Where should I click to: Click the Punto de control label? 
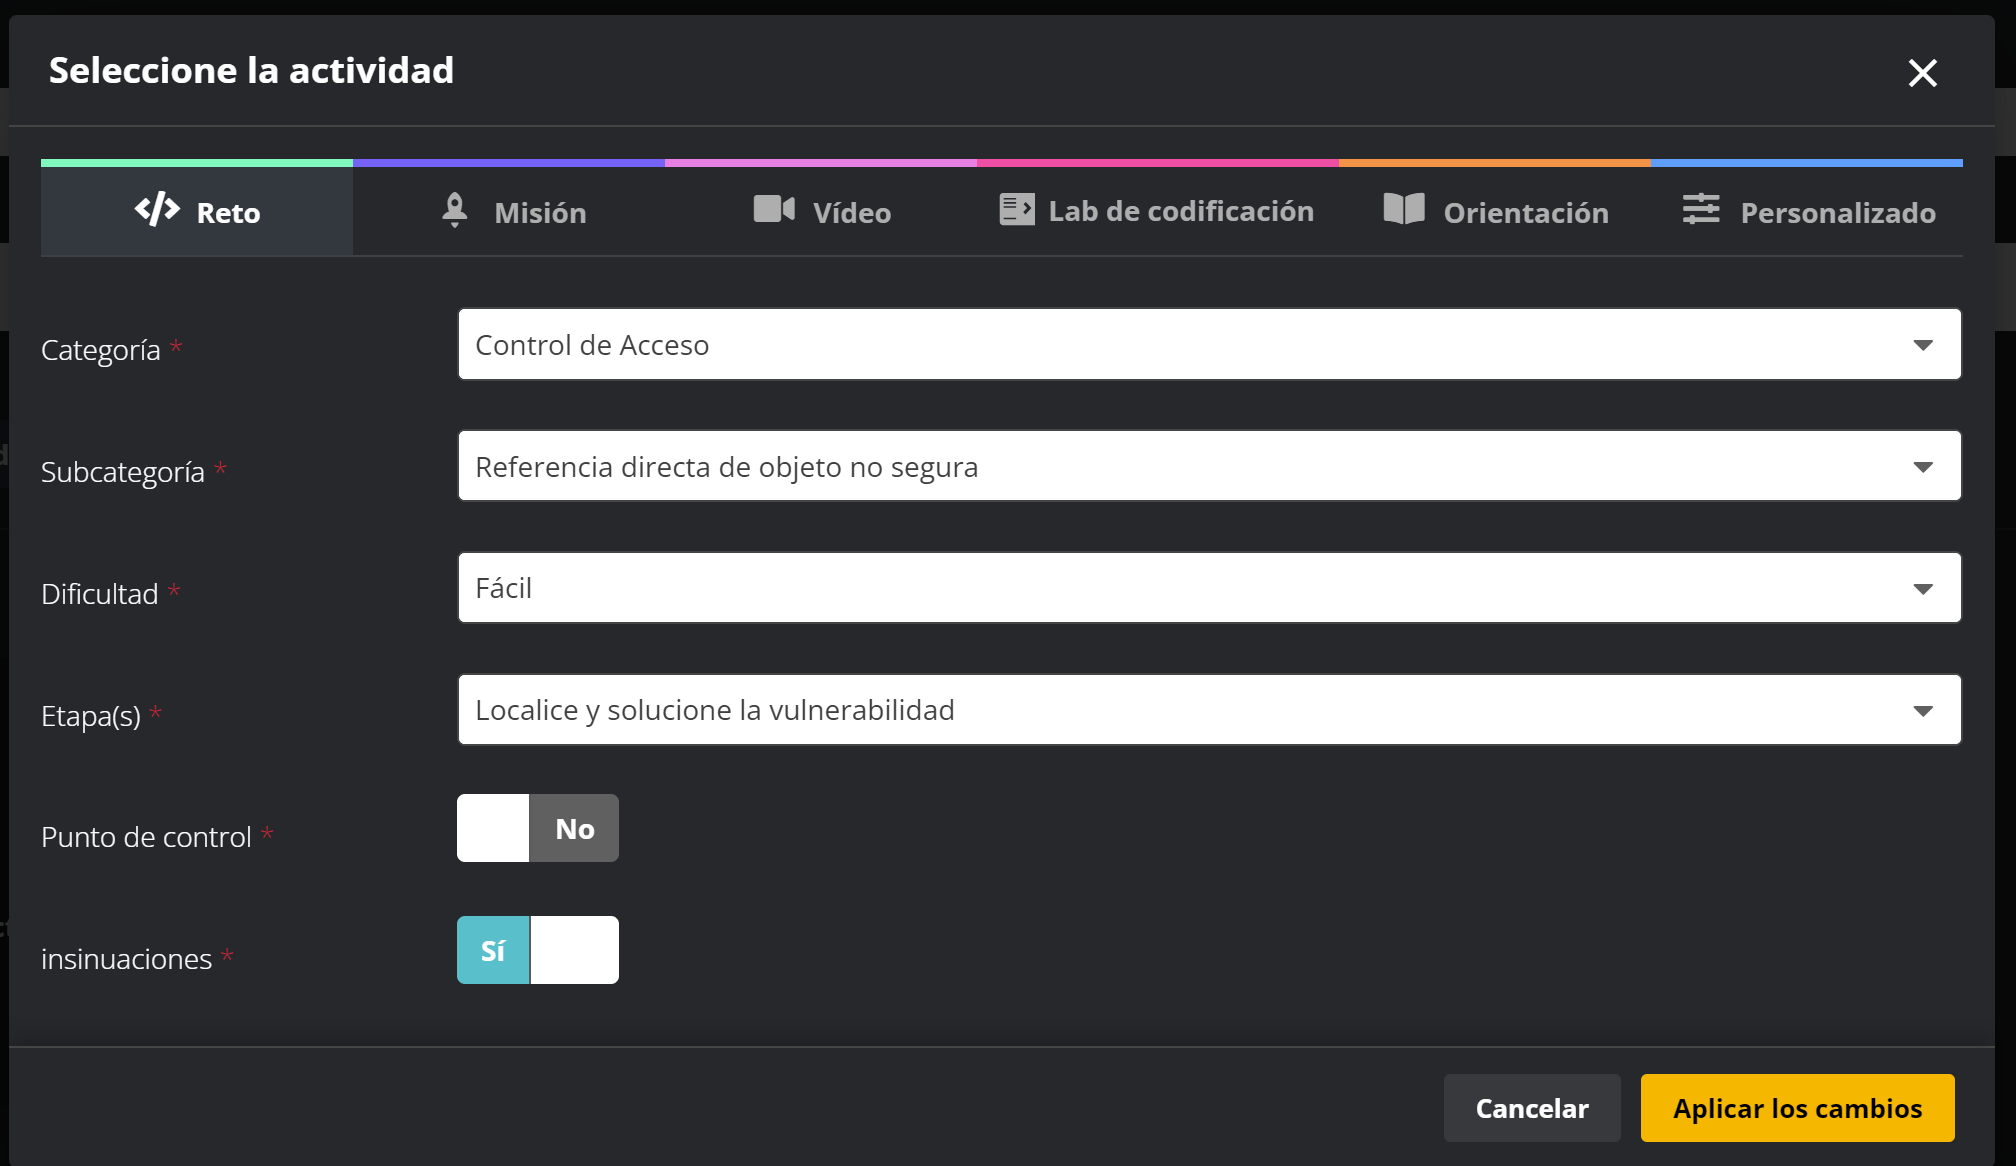point(146,837)
